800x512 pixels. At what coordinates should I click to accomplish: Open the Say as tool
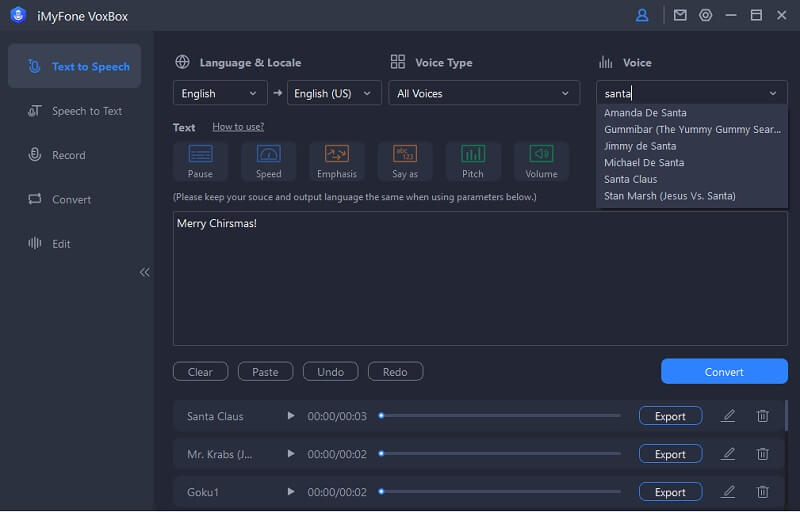405,161
